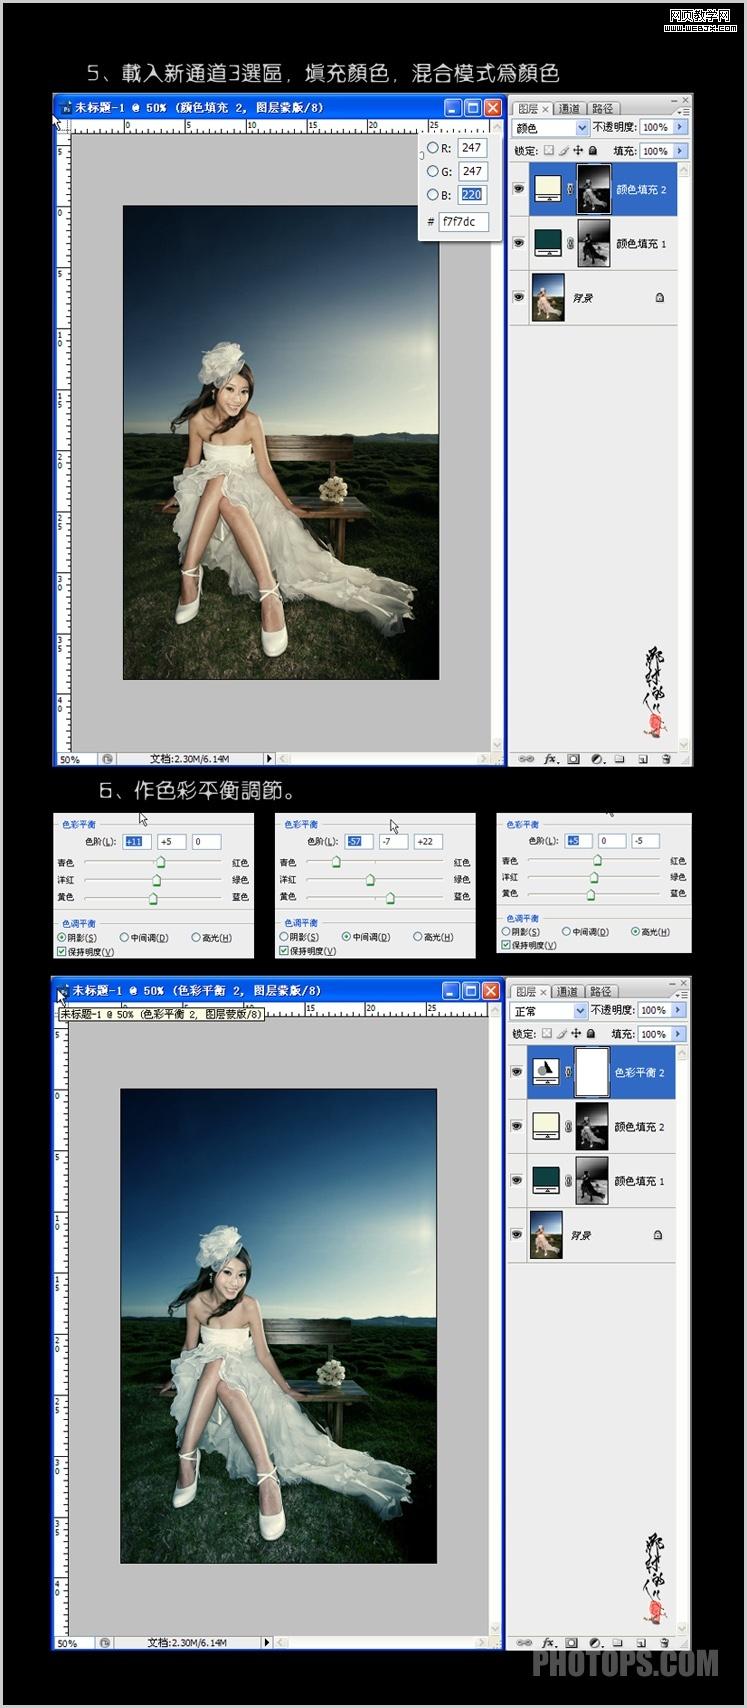Click link layers icon in top Layers panel

tap(524, 759)
